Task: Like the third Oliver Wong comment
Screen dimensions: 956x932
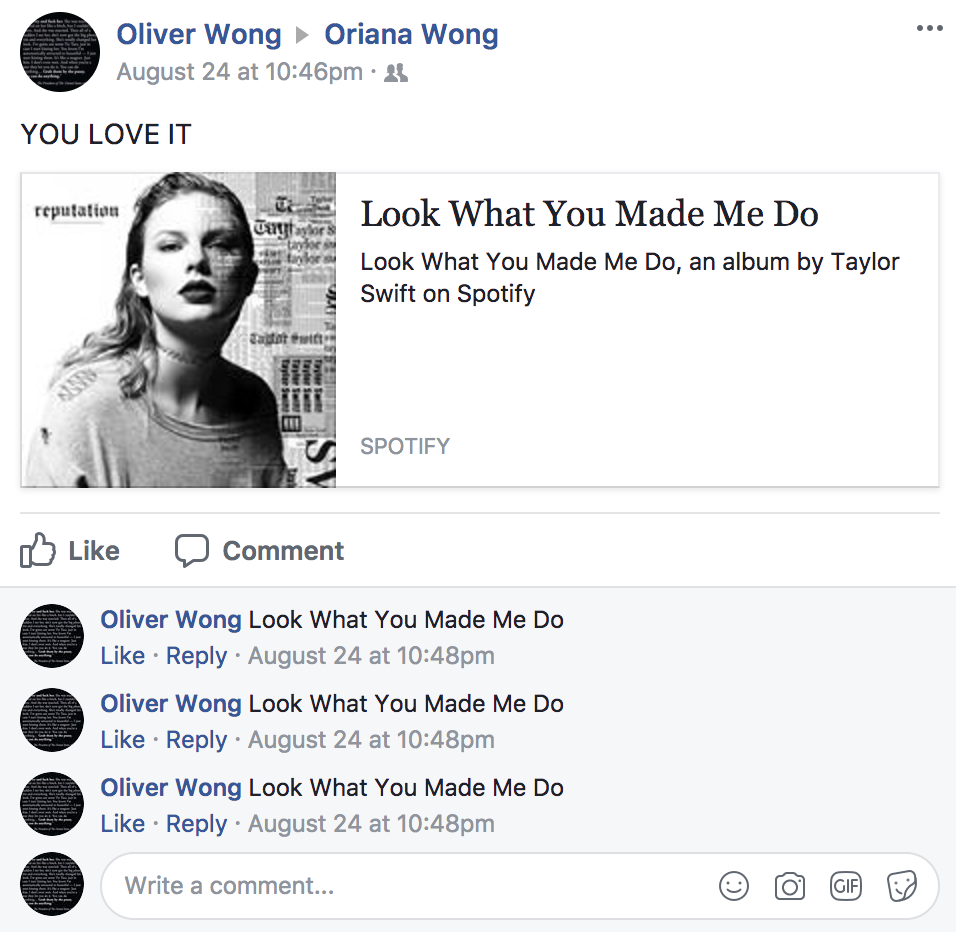Action: point(123,824)
